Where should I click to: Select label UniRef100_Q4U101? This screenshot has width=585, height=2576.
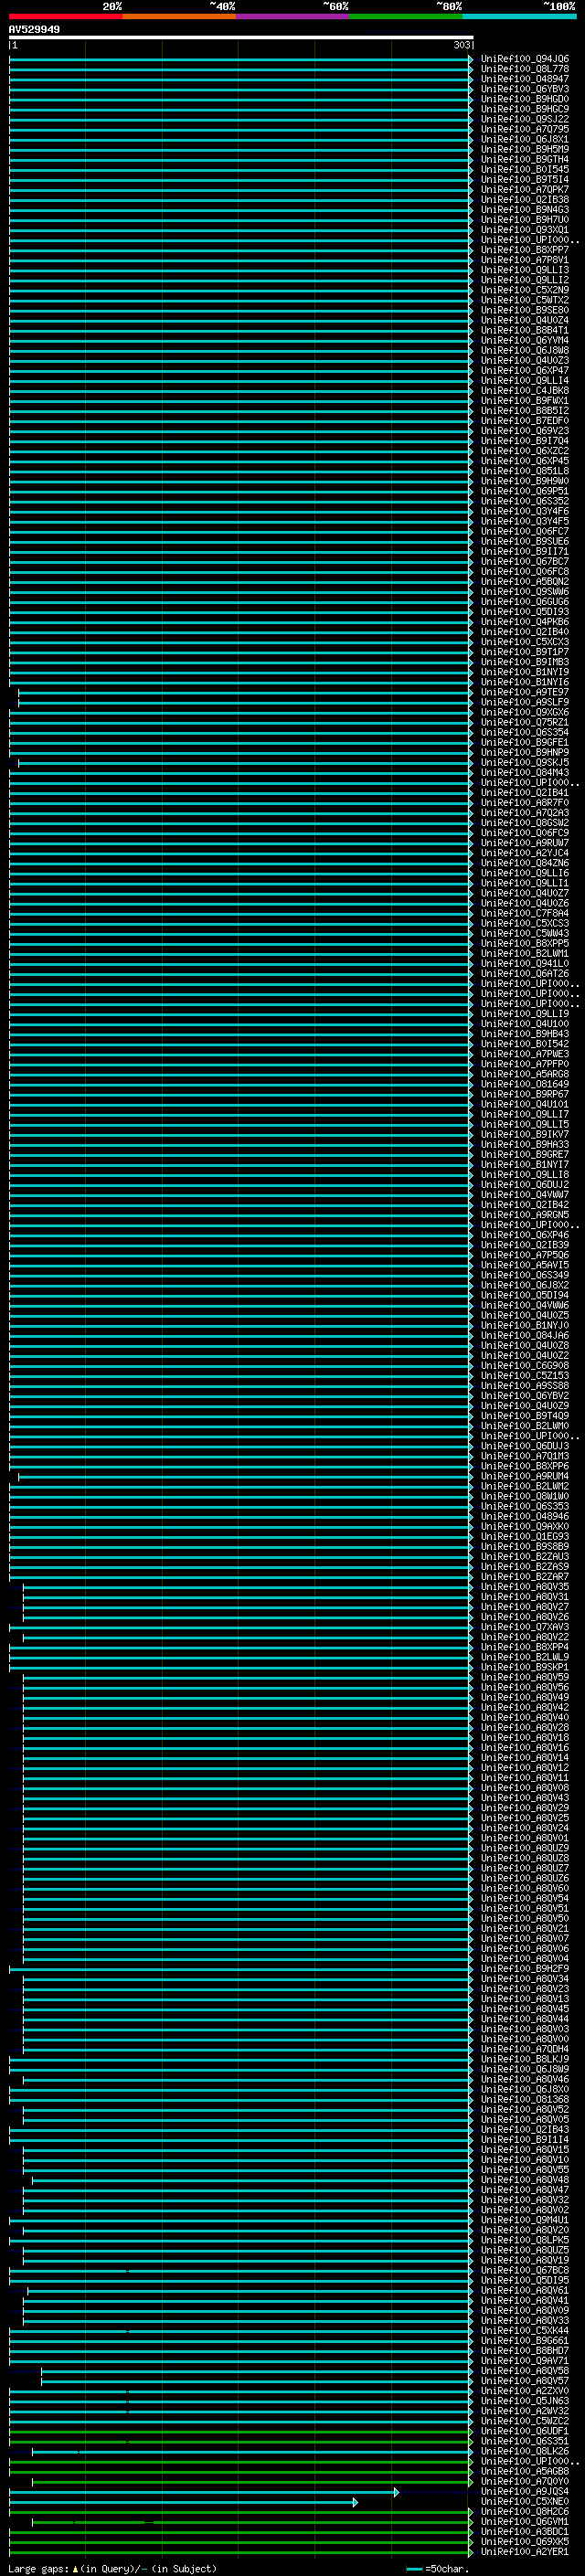pos(525,1104)
